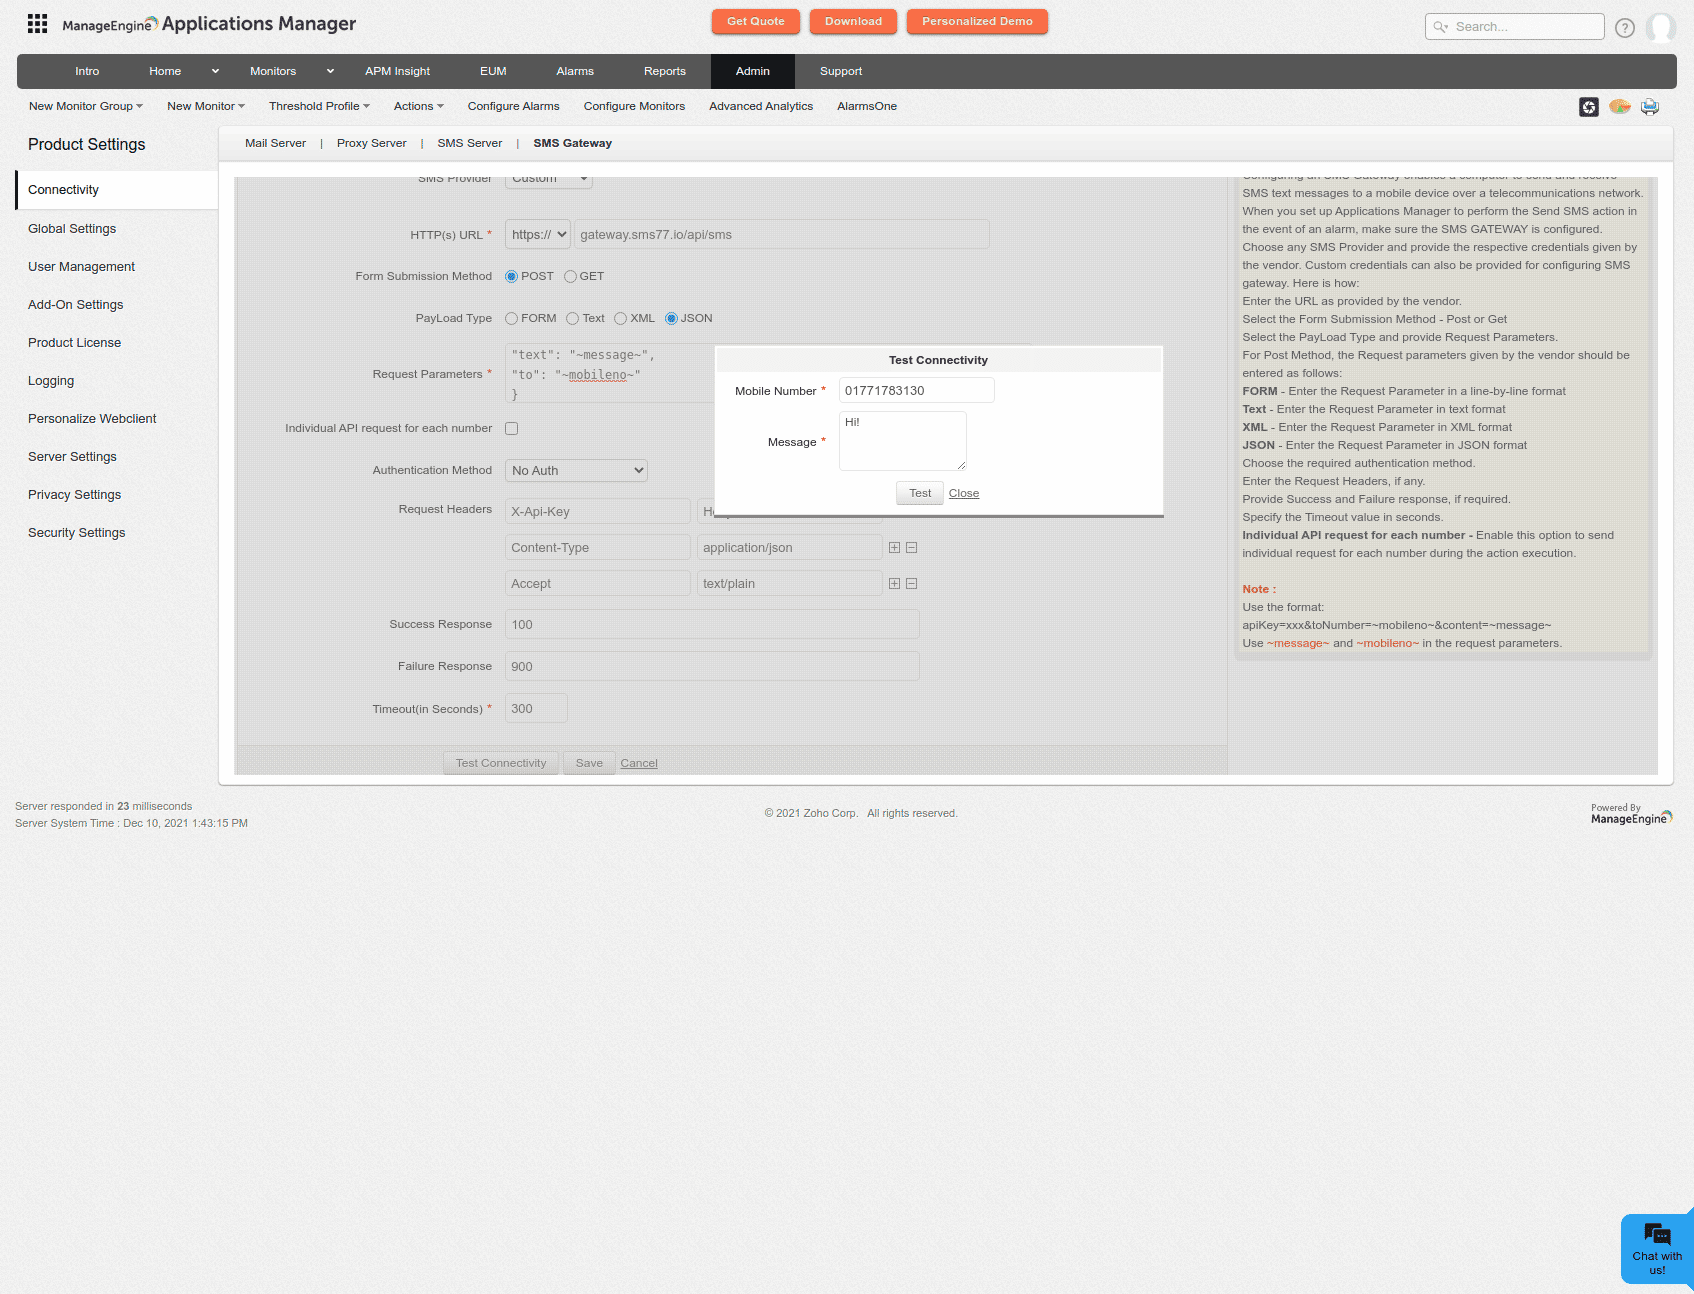The image size is (1694, 1294).
Task: Add header row after Content-Type row
Action: coord(894,548)
